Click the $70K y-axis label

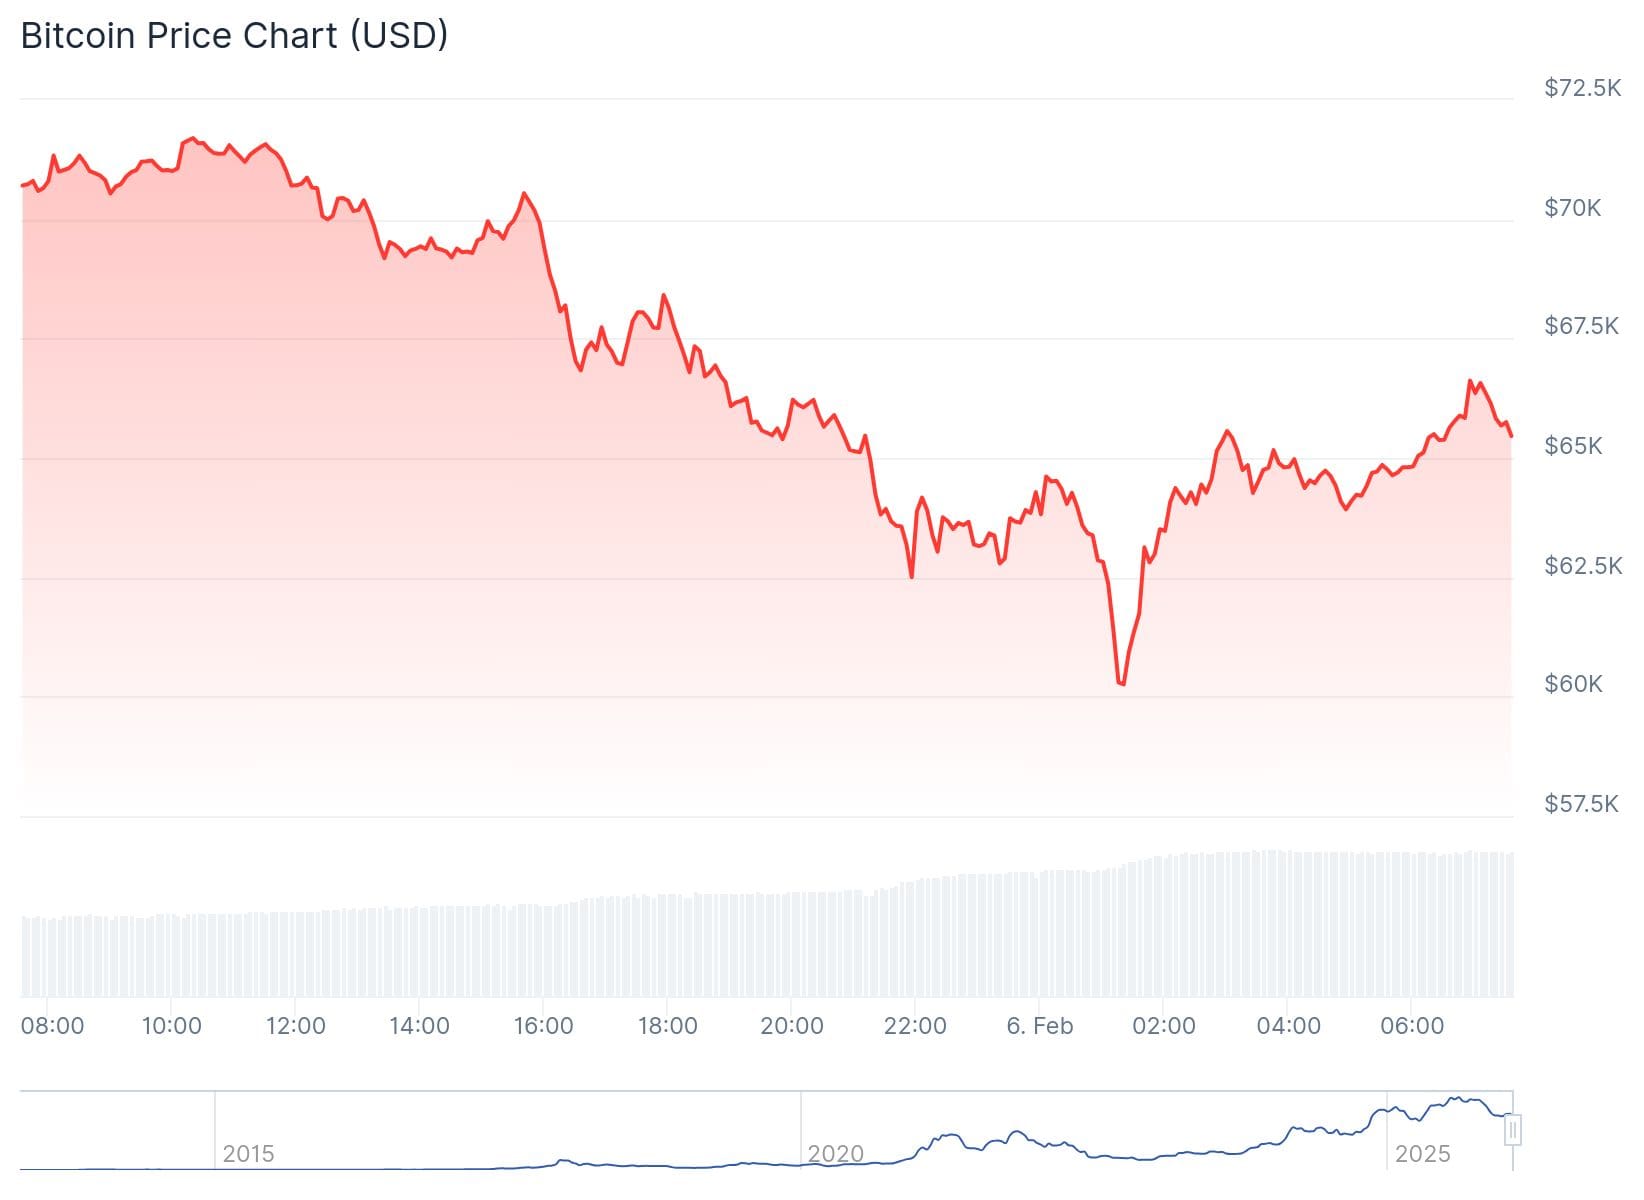[x=1572, y=208]
